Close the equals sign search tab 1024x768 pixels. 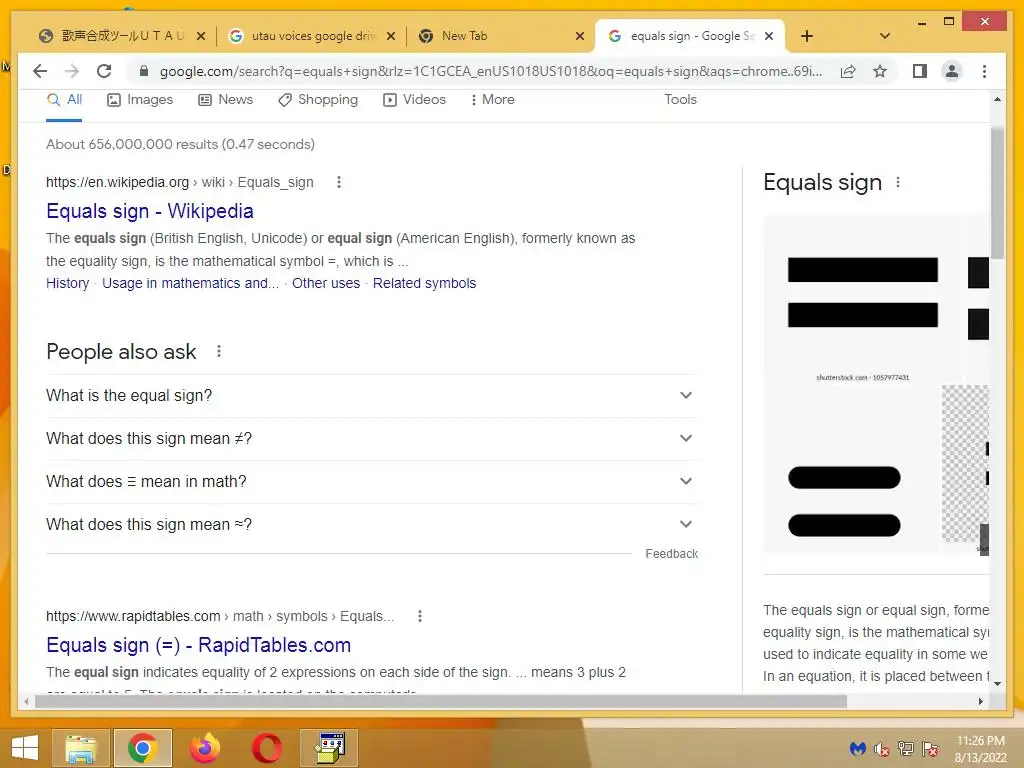(769, 36)
